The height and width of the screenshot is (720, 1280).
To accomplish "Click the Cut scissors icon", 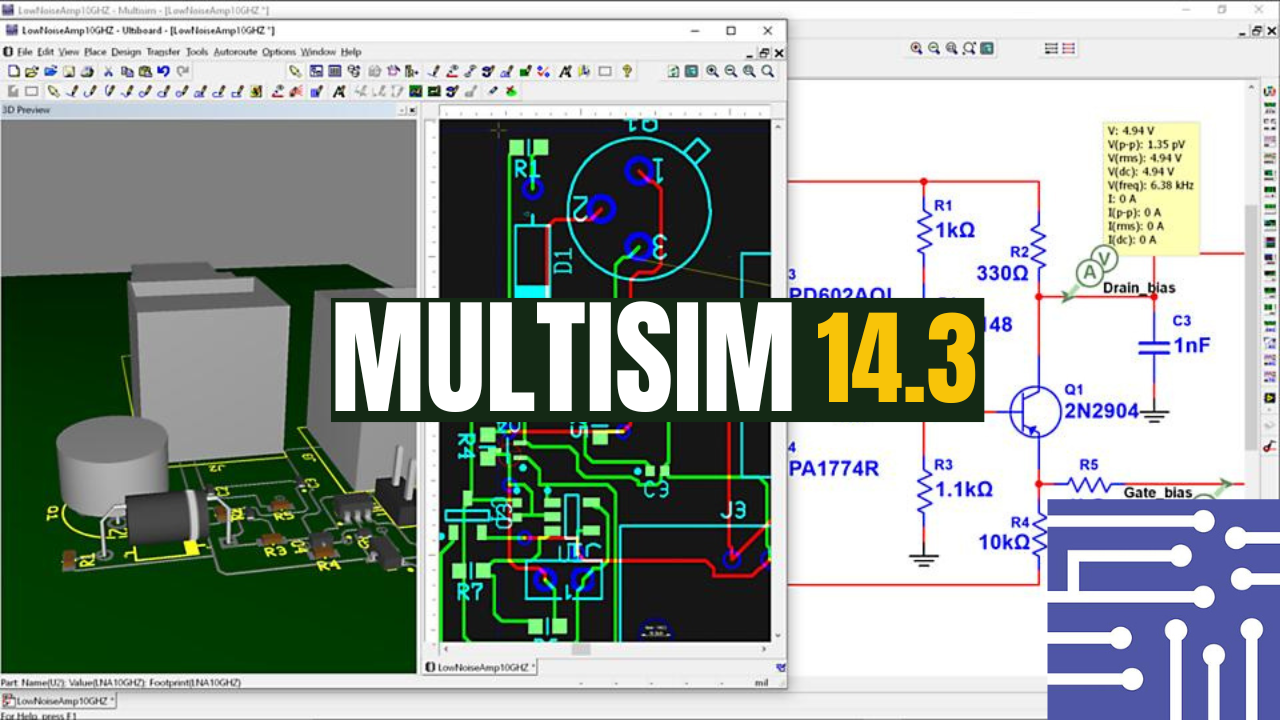I will 108,72.
